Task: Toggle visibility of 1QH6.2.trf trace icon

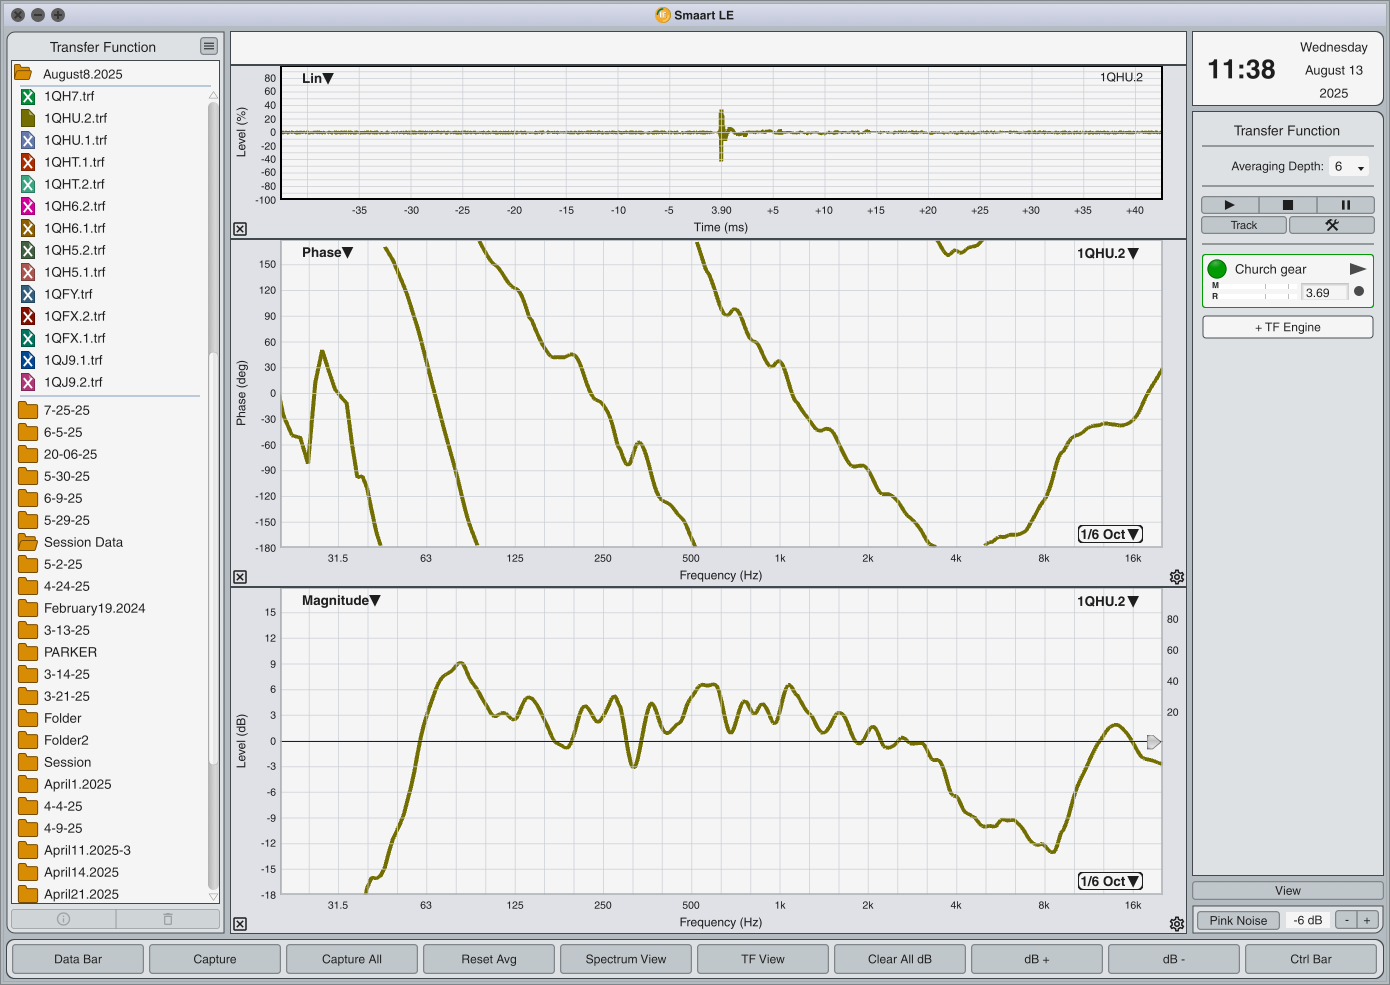Action: 28,206
